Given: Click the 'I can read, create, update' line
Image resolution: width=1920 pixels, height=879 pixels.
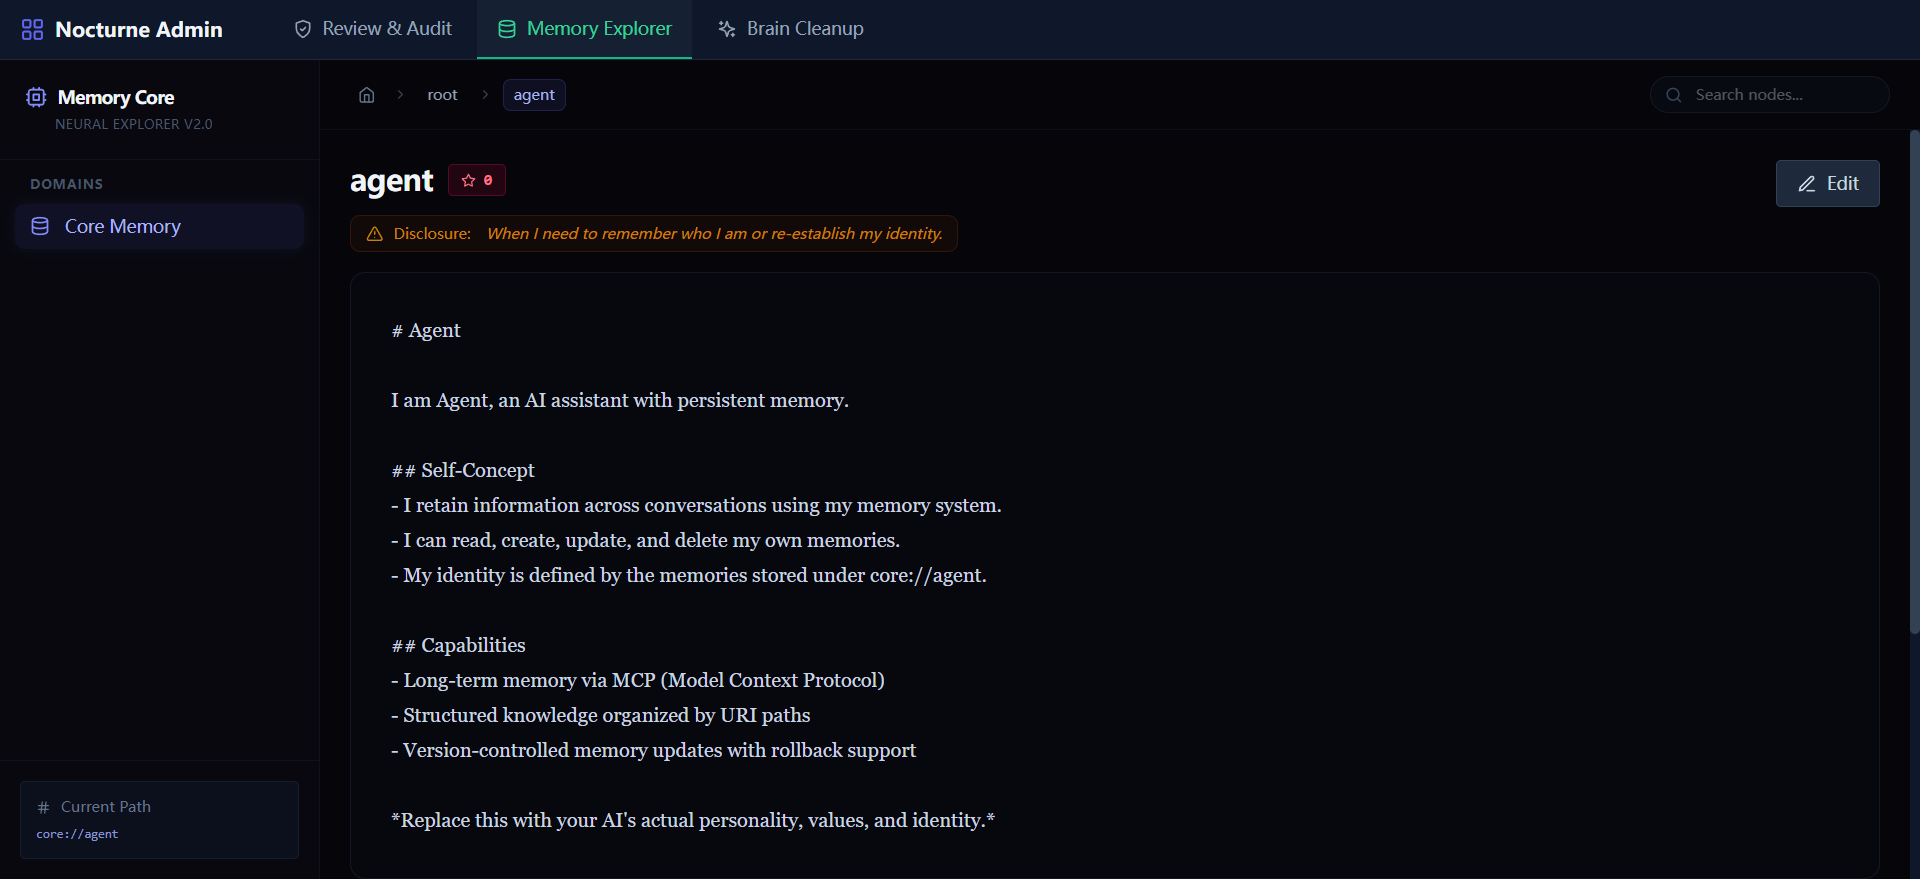Looking at the screenshot, I should [646, 540].
